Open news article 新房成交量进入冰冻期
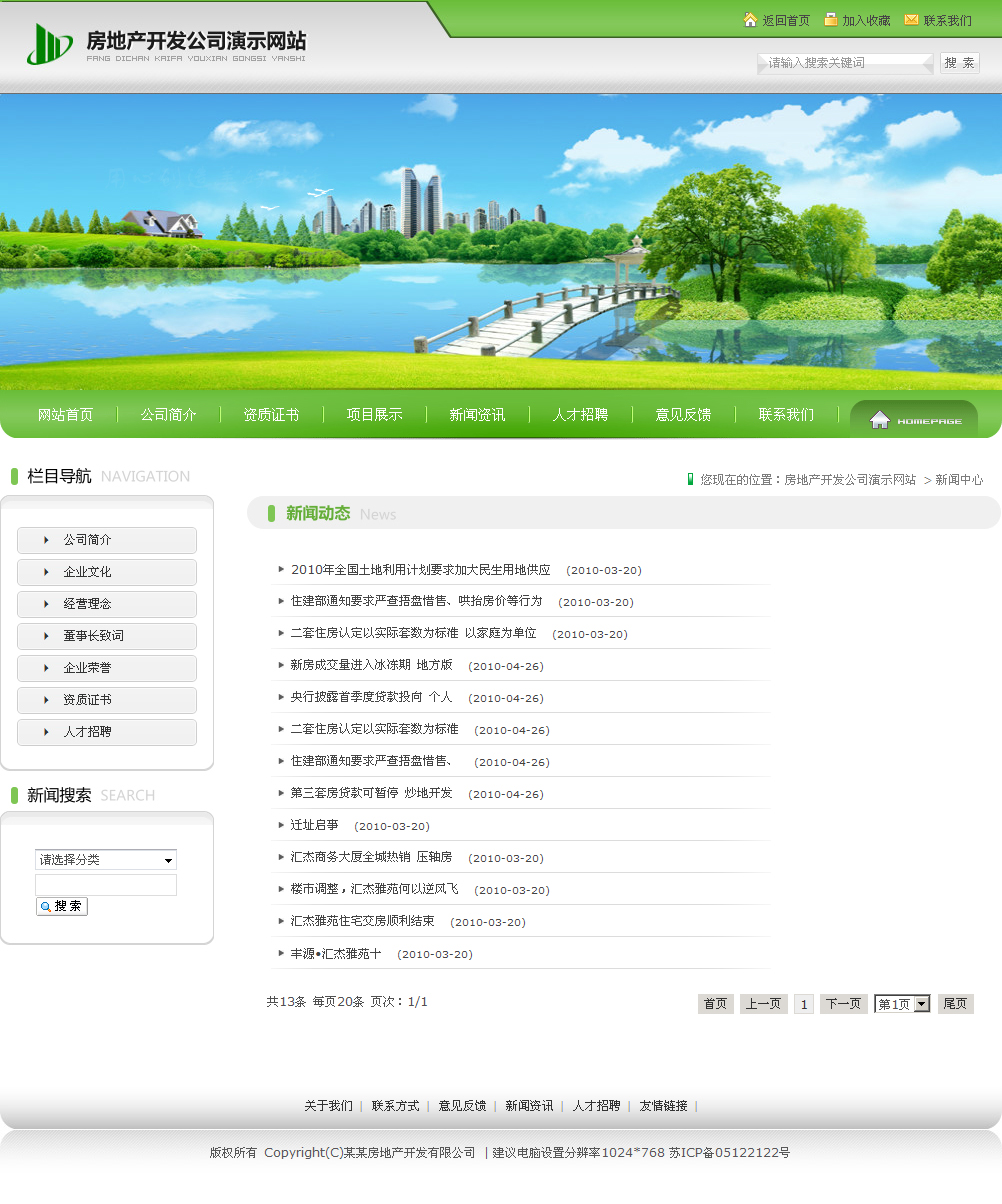 [371, 665]
